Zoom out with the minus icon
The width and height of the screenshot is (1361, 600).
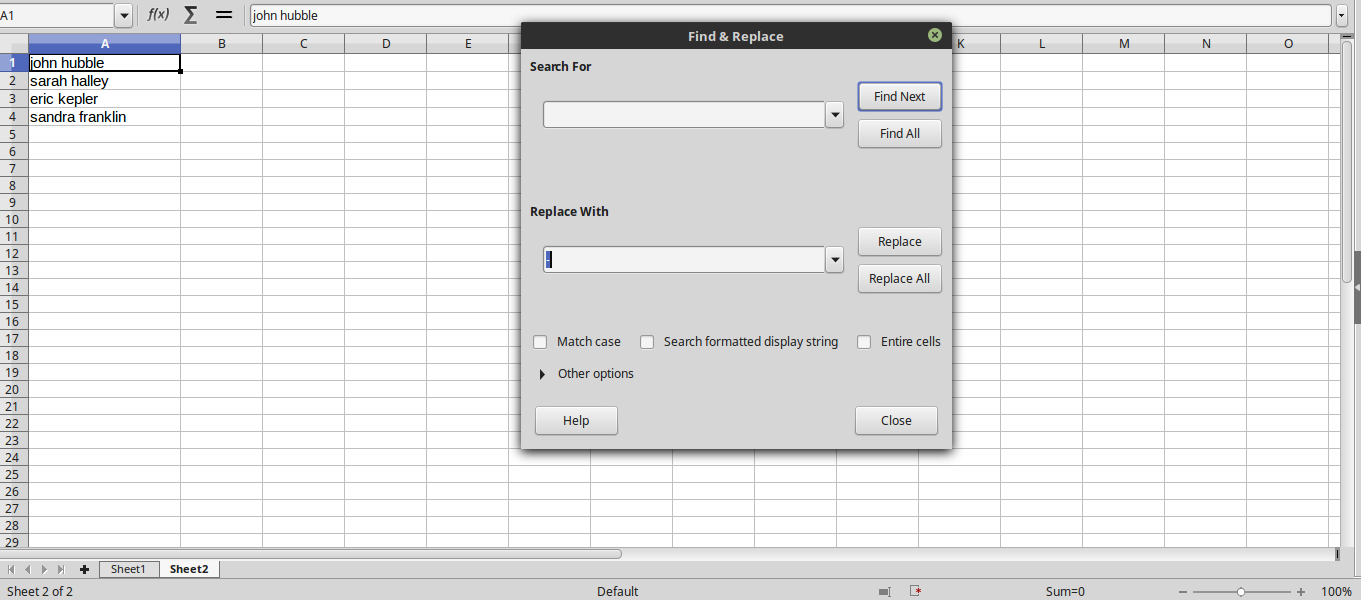point(1182,591)
